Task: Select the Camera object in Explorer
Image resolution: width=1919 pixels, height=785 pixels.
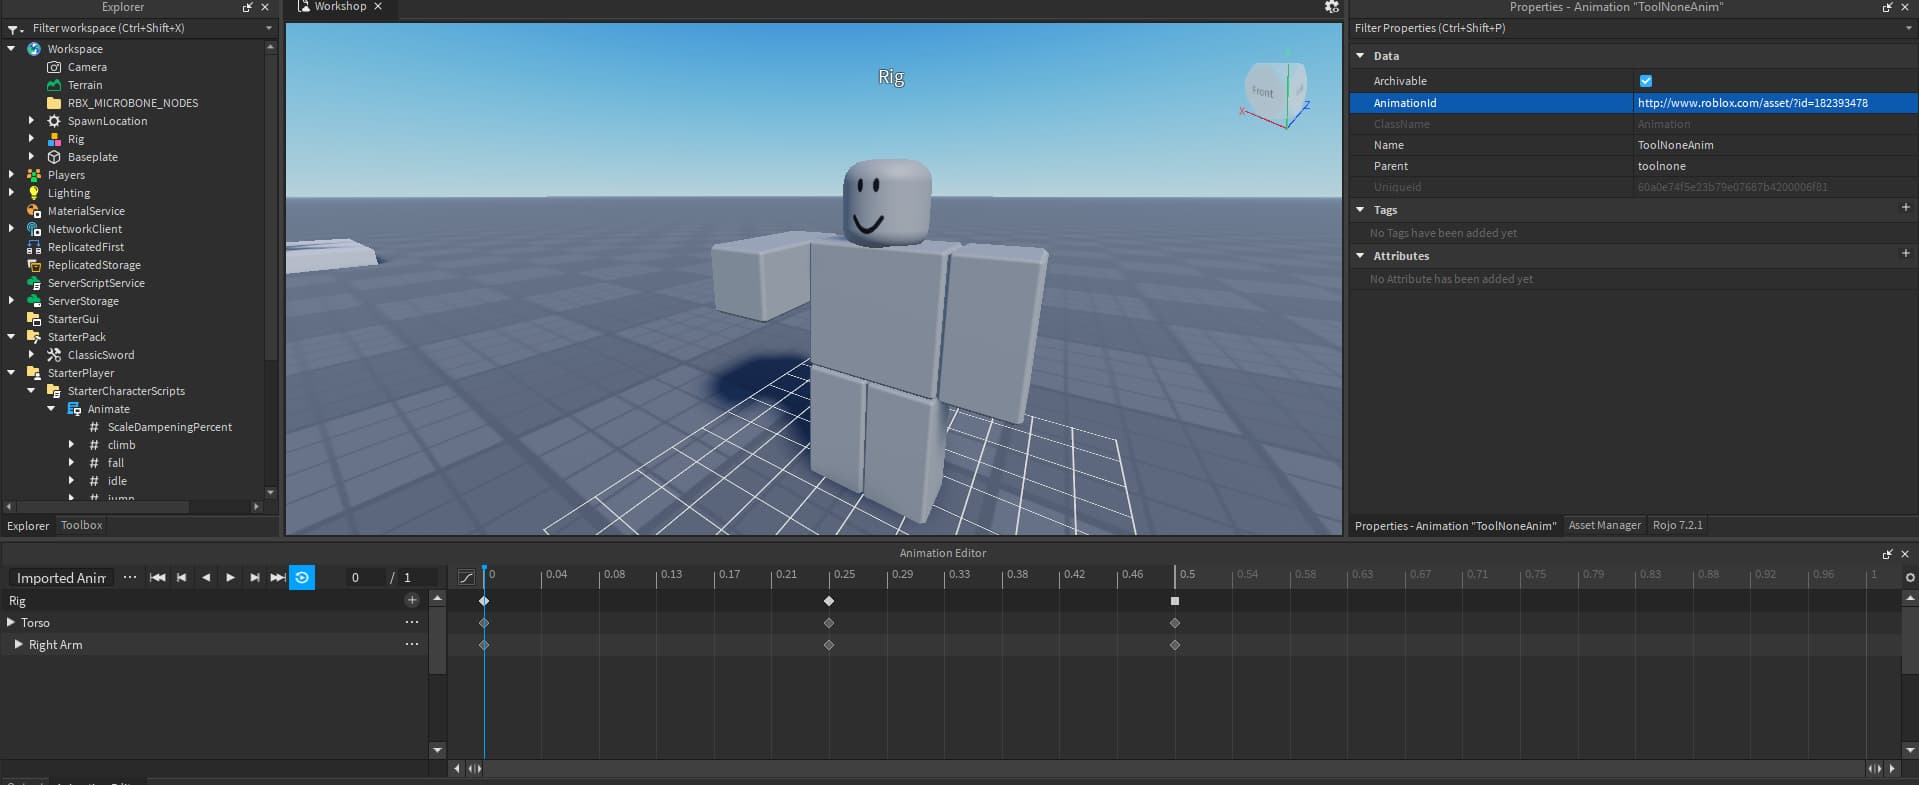Action: [x=86, y=67]
